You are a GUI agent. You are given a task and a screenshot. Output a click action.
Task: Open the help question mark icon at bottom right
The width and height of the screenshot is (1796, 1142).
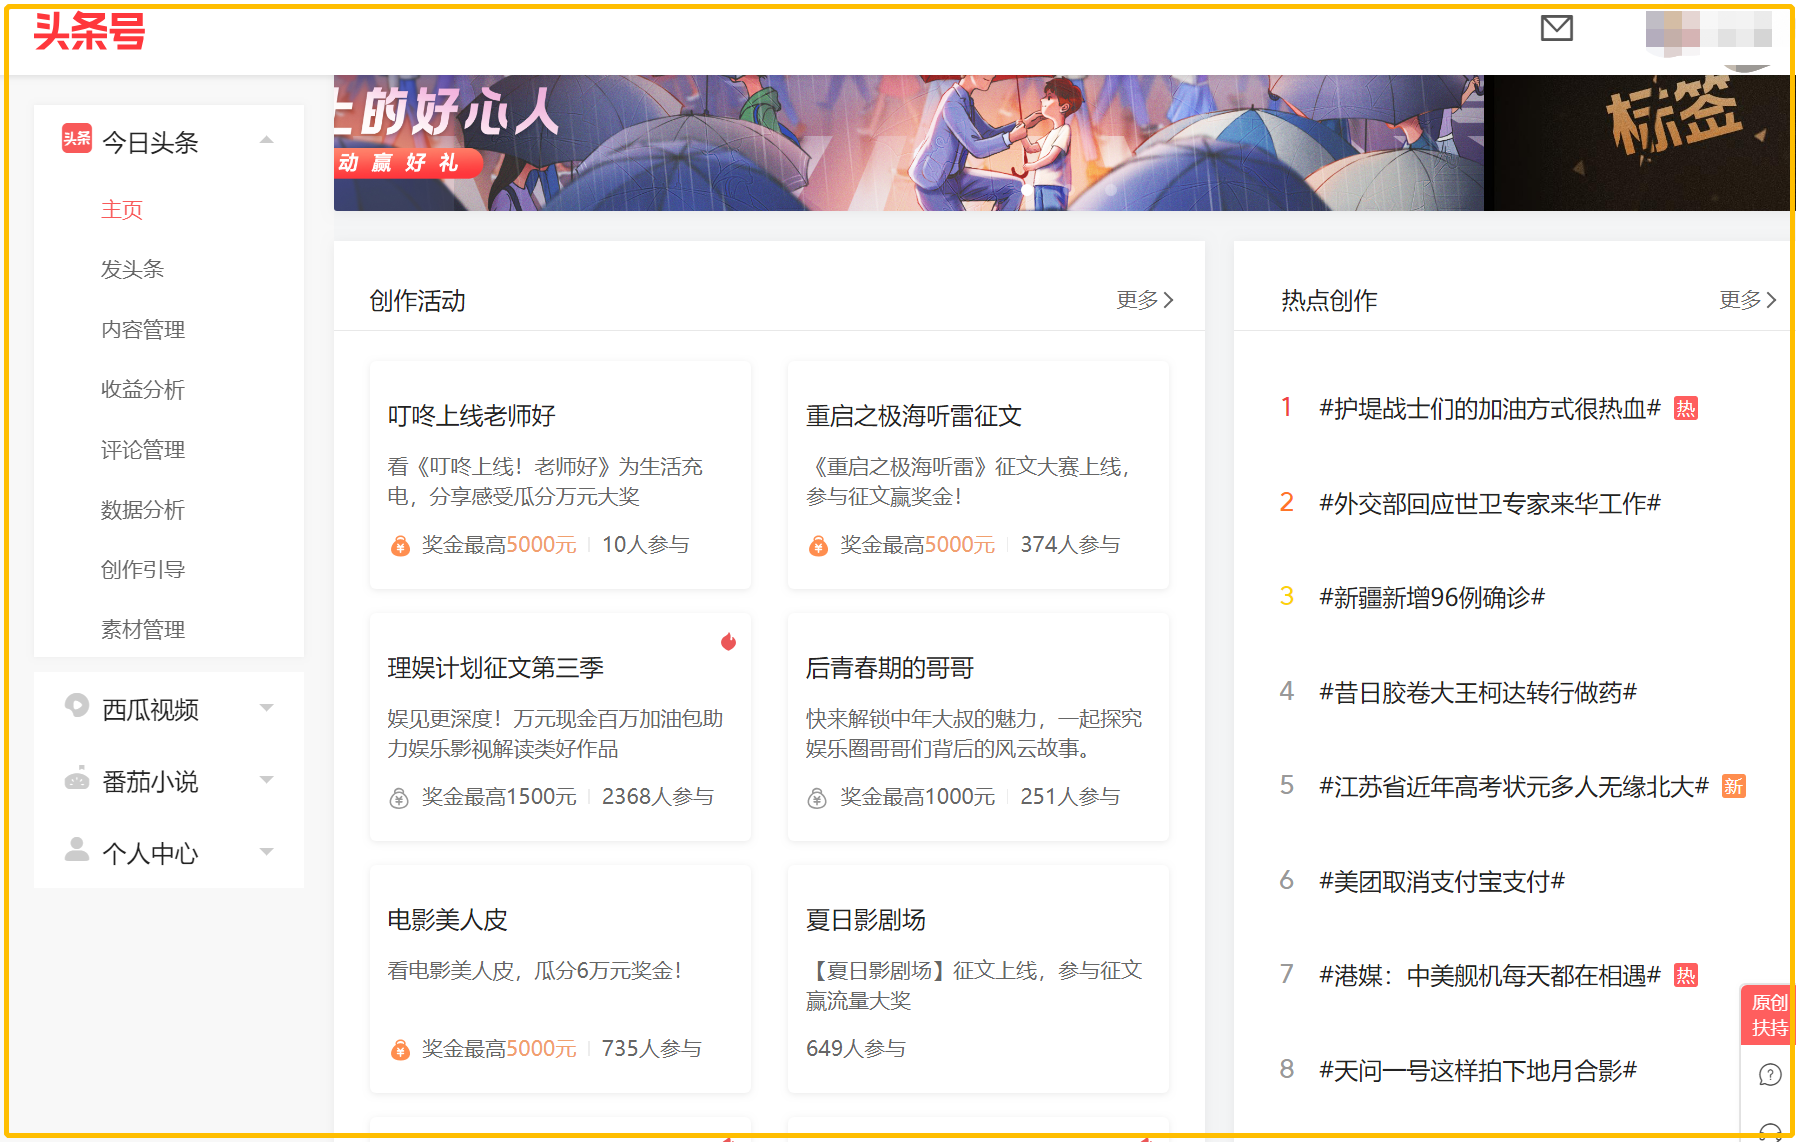[1770, 1074]
